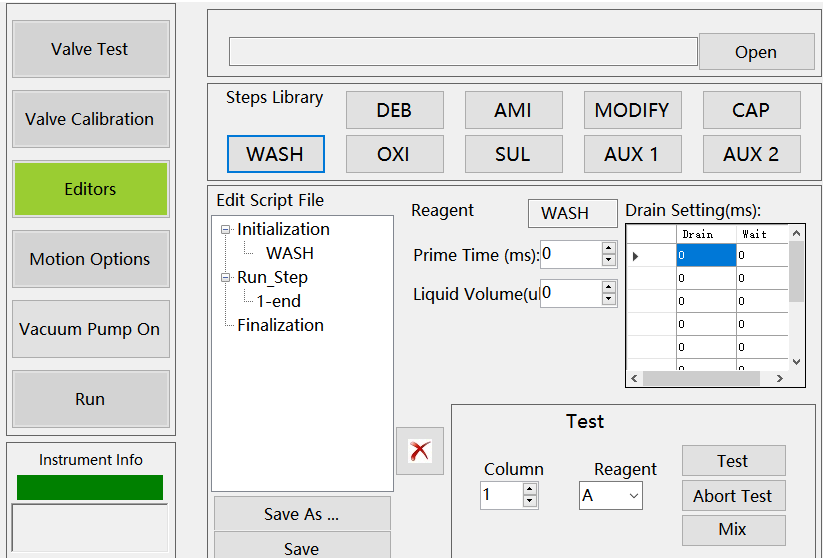823x558 pixels.
Task: Increment the Column number stepper
Action: pyautogui.click(x=530, y=489)
